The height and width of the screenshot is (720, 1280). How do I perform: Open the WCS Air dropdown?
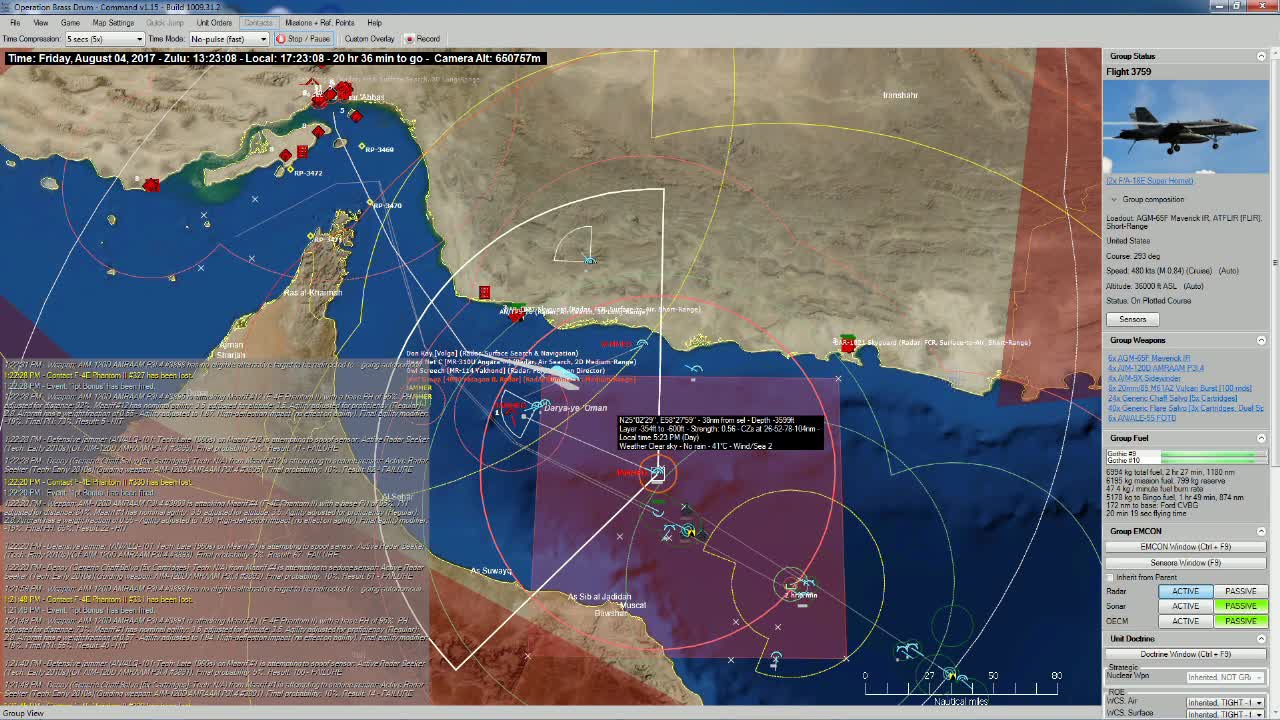tap(1225, 702)
